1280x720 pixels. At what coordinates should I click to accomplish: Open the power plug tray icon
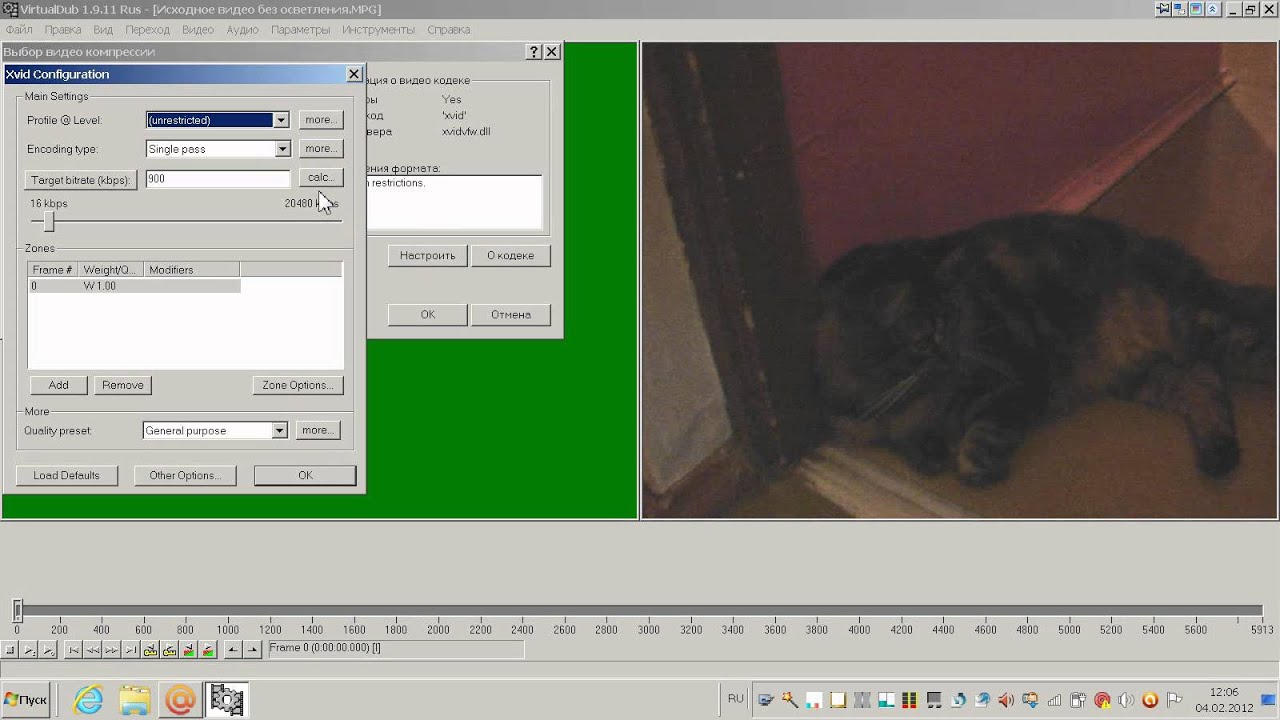1078,700
